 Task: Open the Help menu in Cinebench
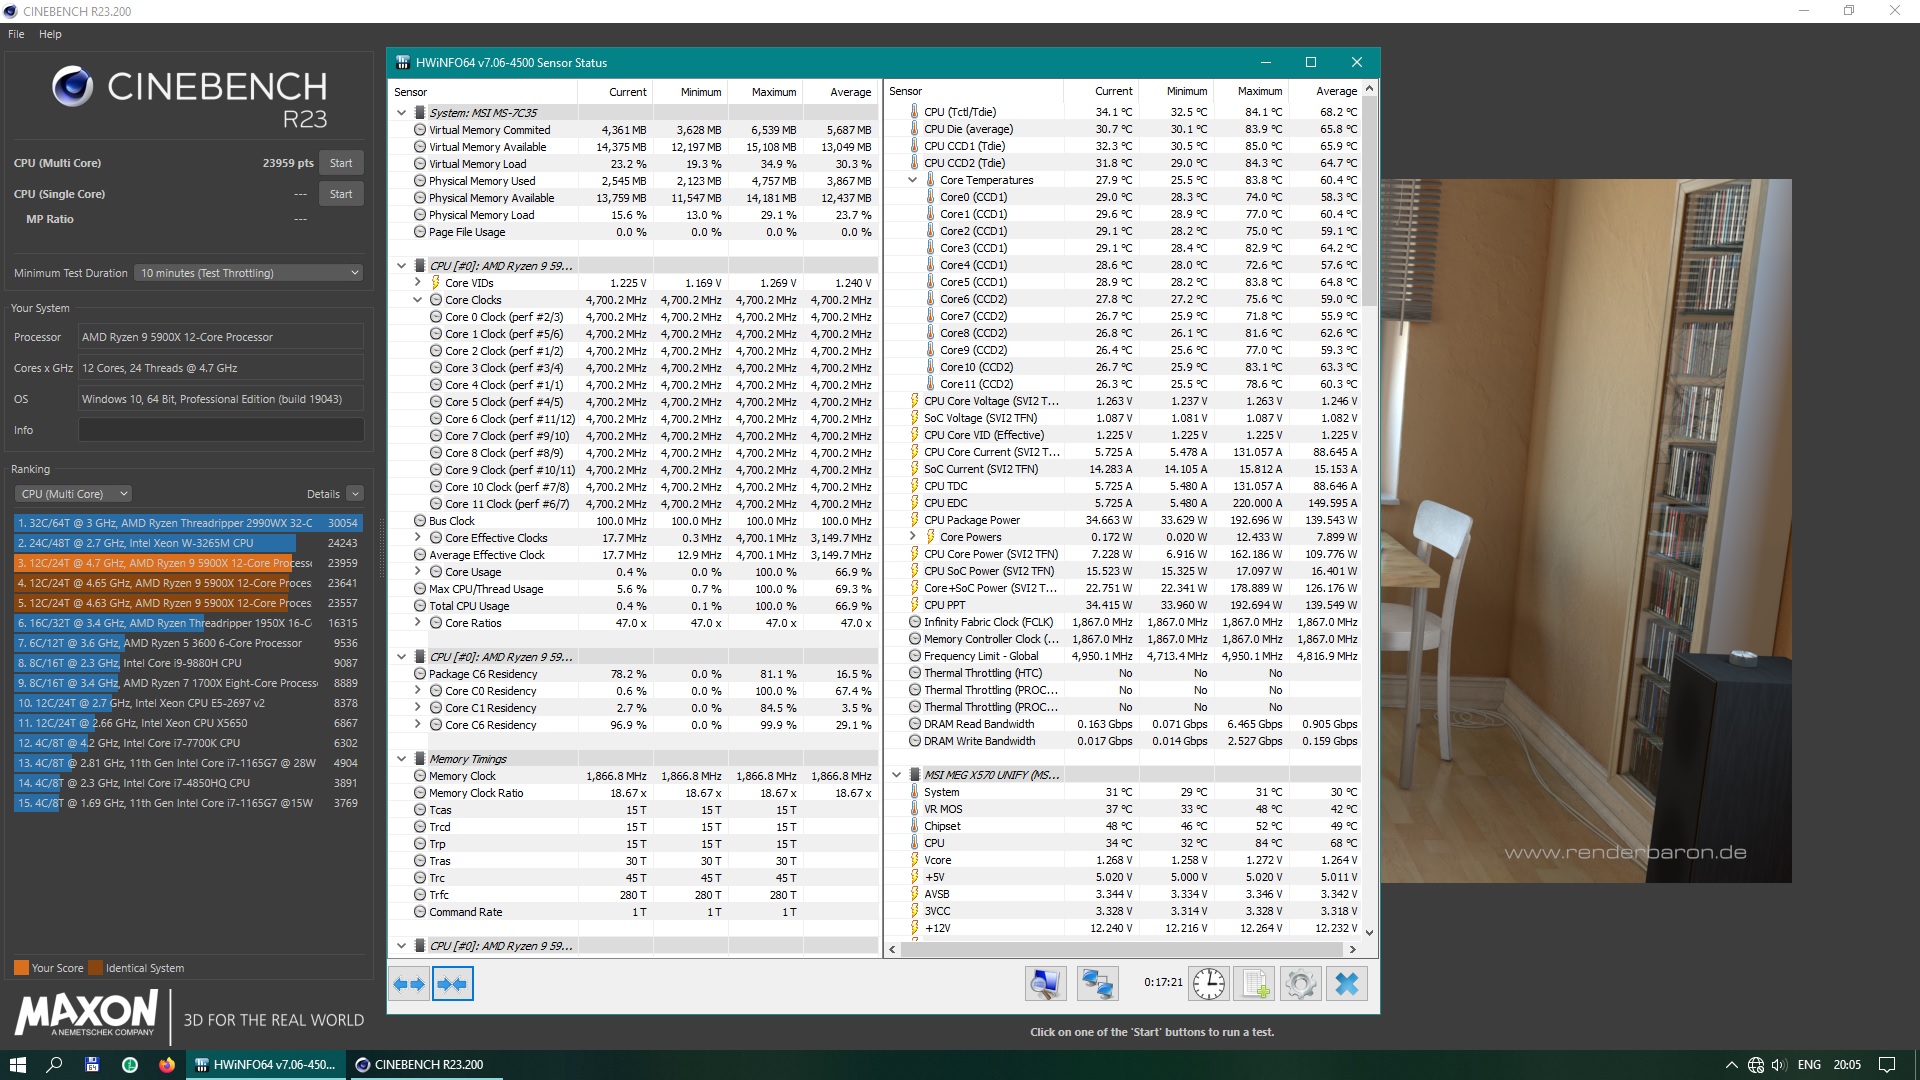coord(50,34)
